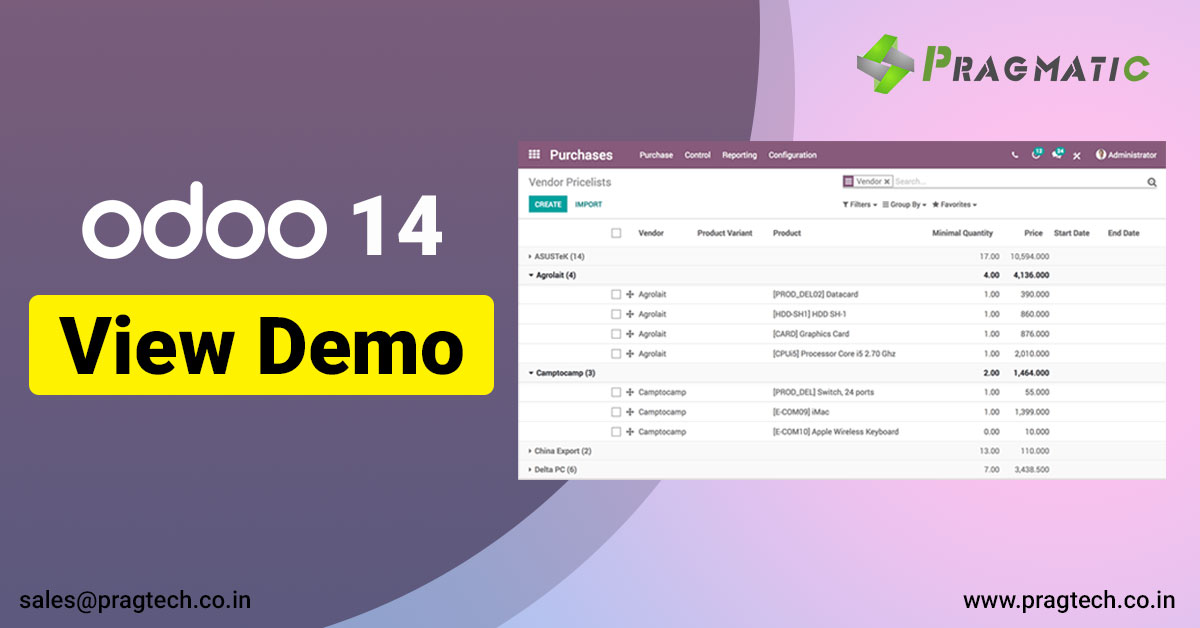Expand the China Export (2) group

coord(560,451)
